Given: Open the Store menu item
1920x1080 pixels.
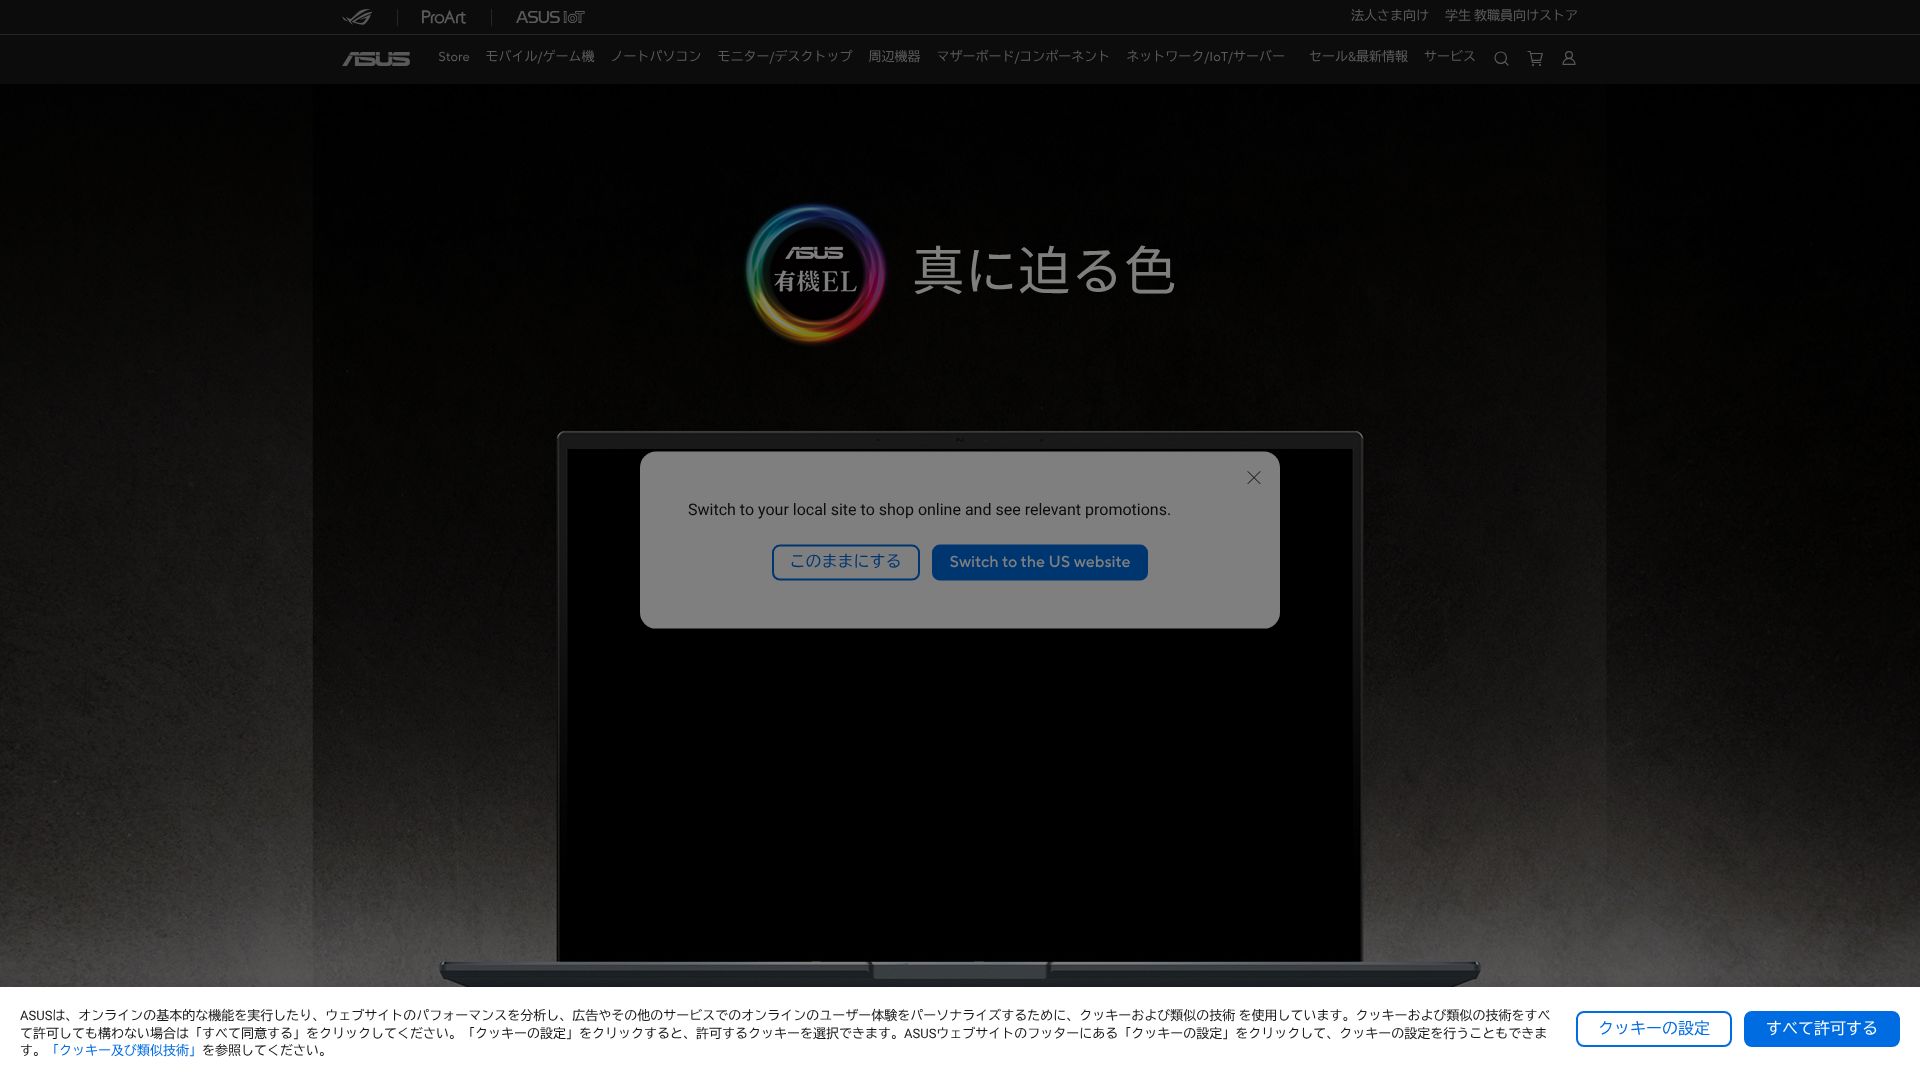Looking at the screenshot, I should [x=453, y=57].
